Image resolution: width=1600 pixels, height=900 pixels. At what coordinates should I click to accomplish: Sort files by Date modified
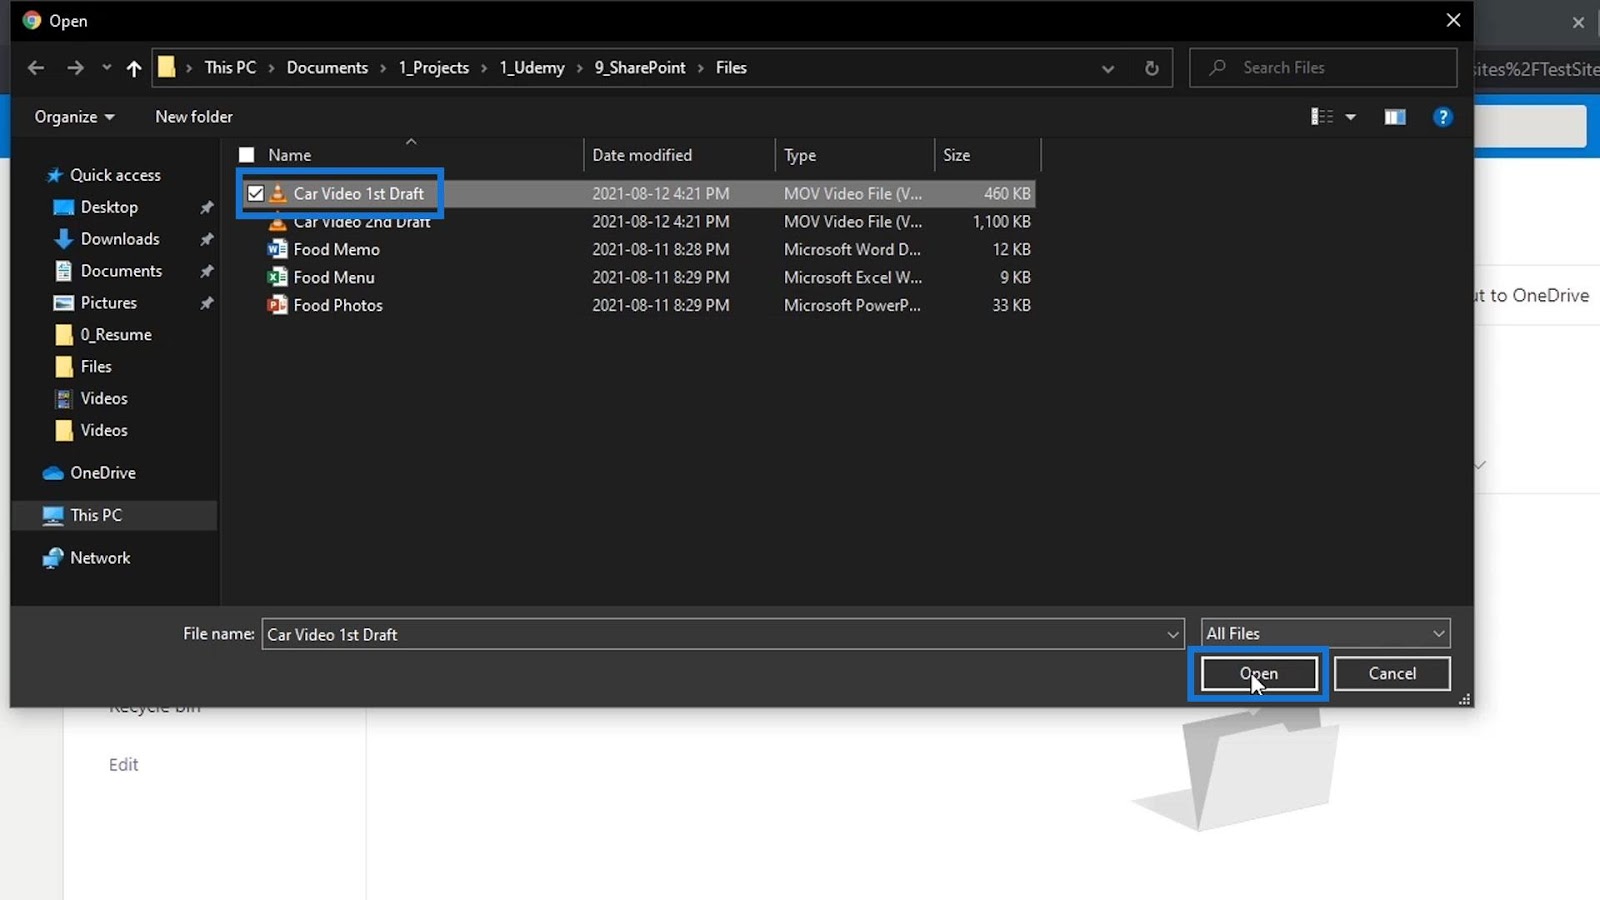(x=642, y=155)
